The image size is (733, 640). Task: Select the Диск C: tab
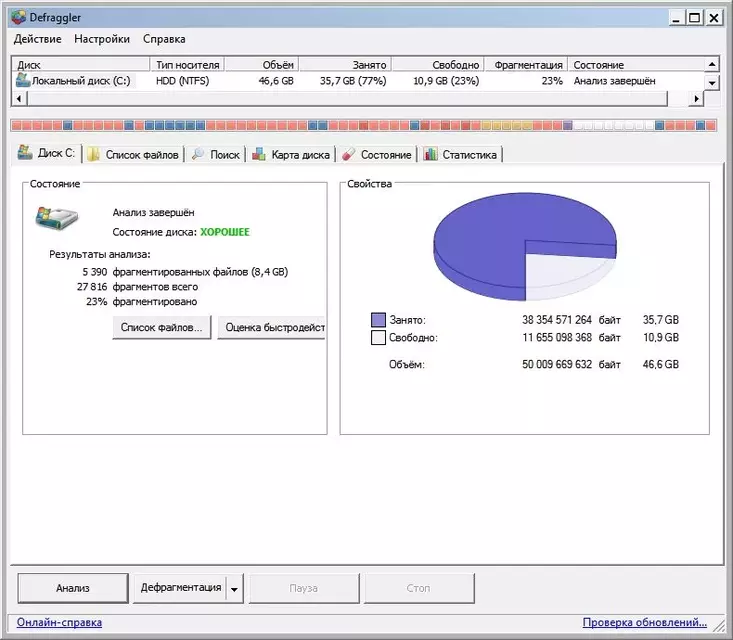point(47,153)
